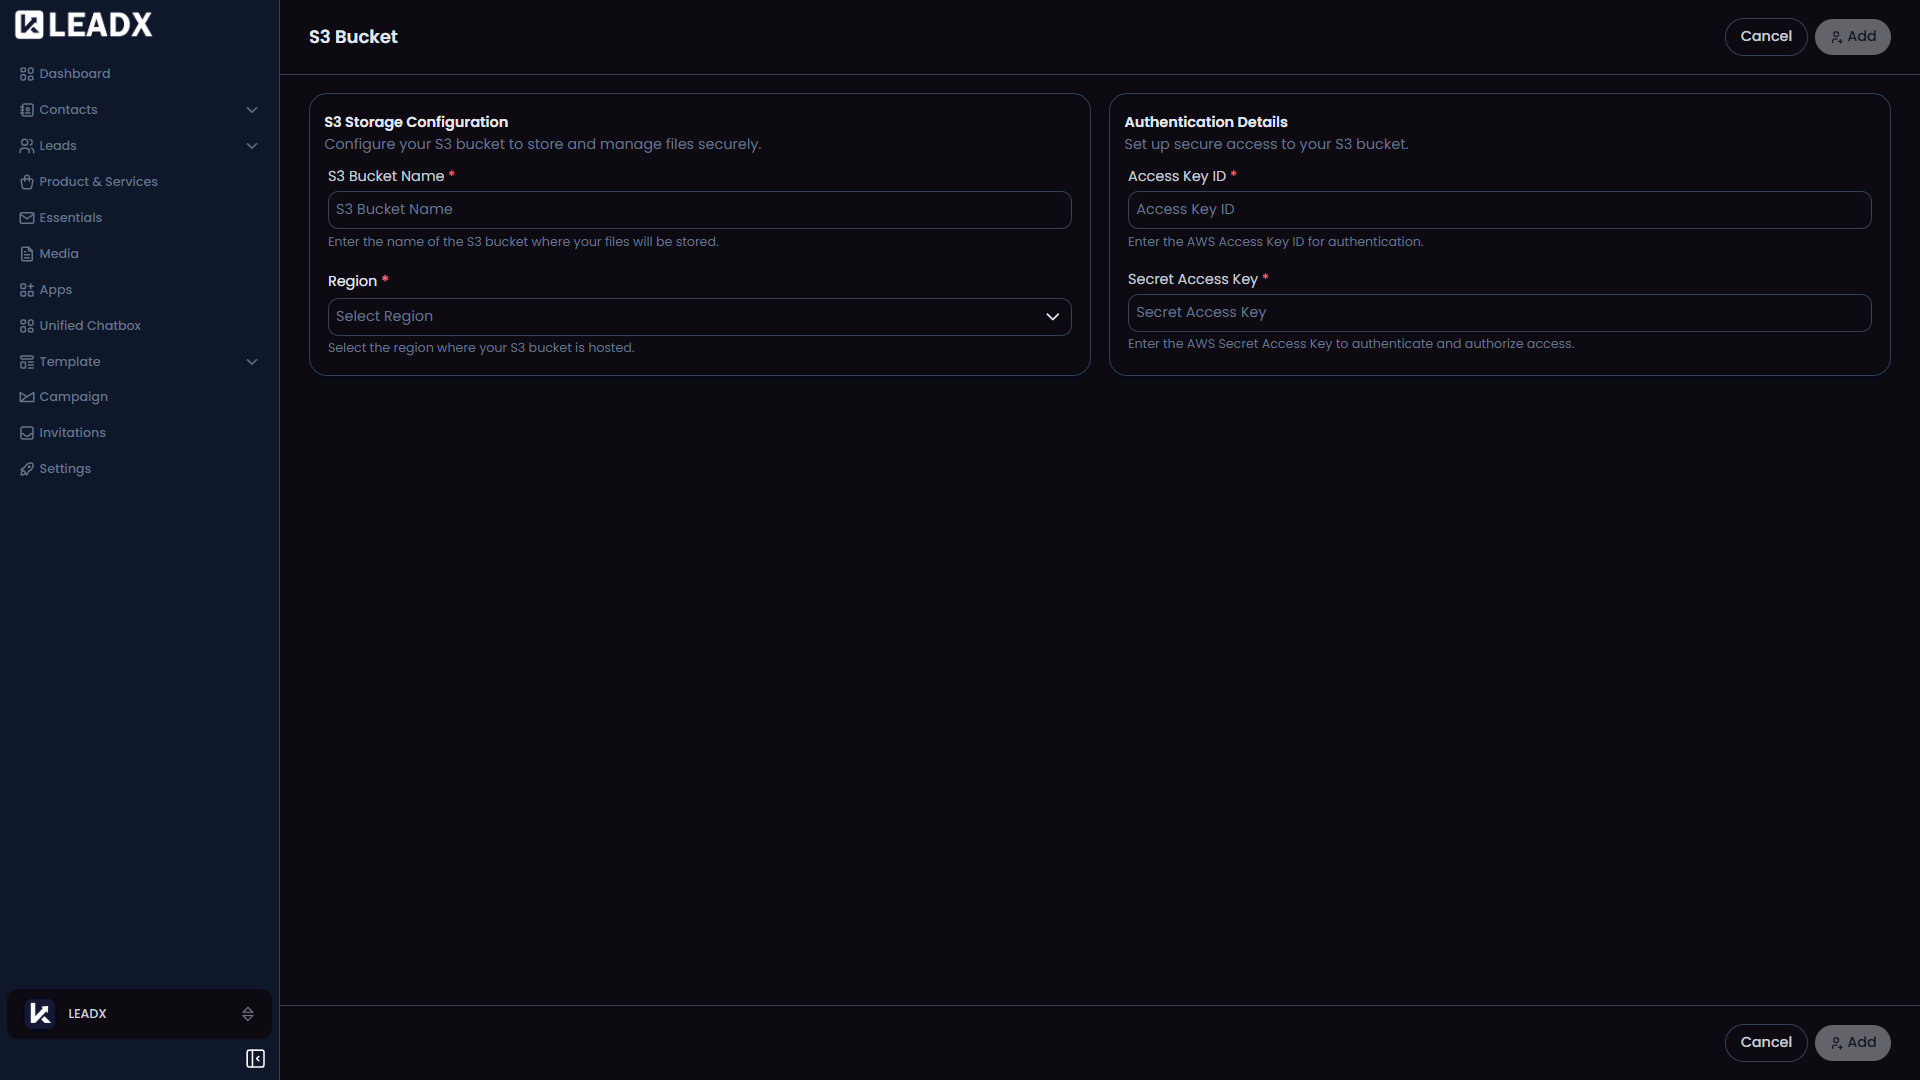Viewport: 1920px width, 1080px height.
Task: Click the Secret Access Key input
Action: click(x=1499, y=312)
